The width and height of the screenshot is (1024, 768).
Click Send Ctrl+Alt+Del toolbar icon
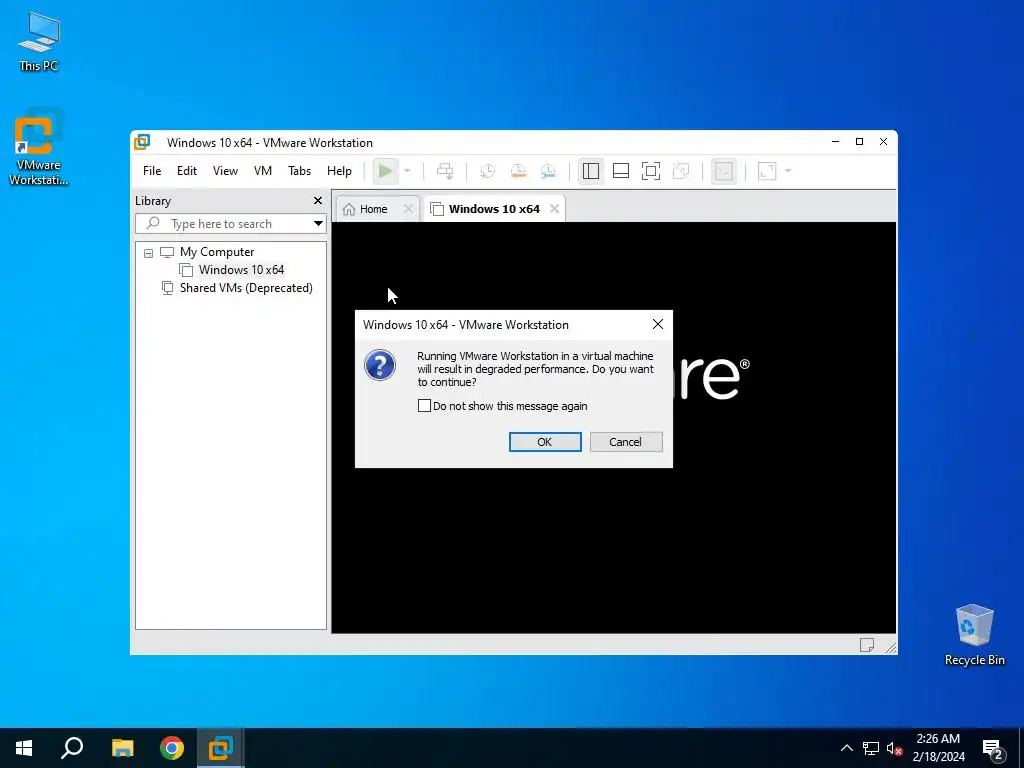[x=445, y=171]
